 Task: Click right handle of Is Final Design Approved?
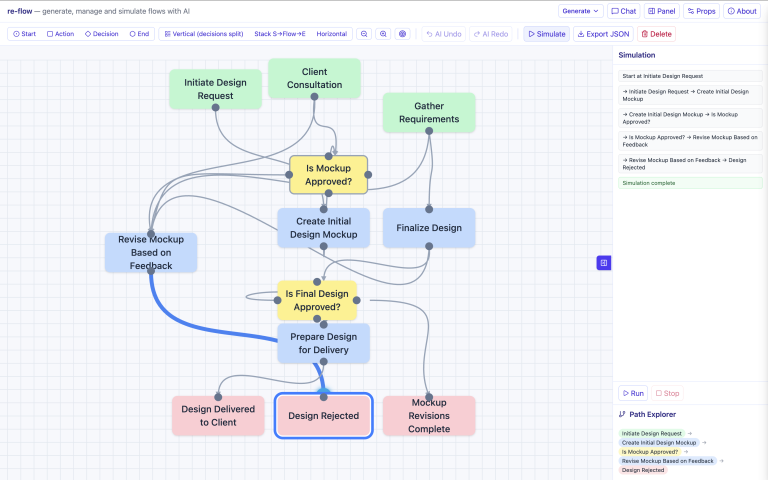tap(357, 300)
